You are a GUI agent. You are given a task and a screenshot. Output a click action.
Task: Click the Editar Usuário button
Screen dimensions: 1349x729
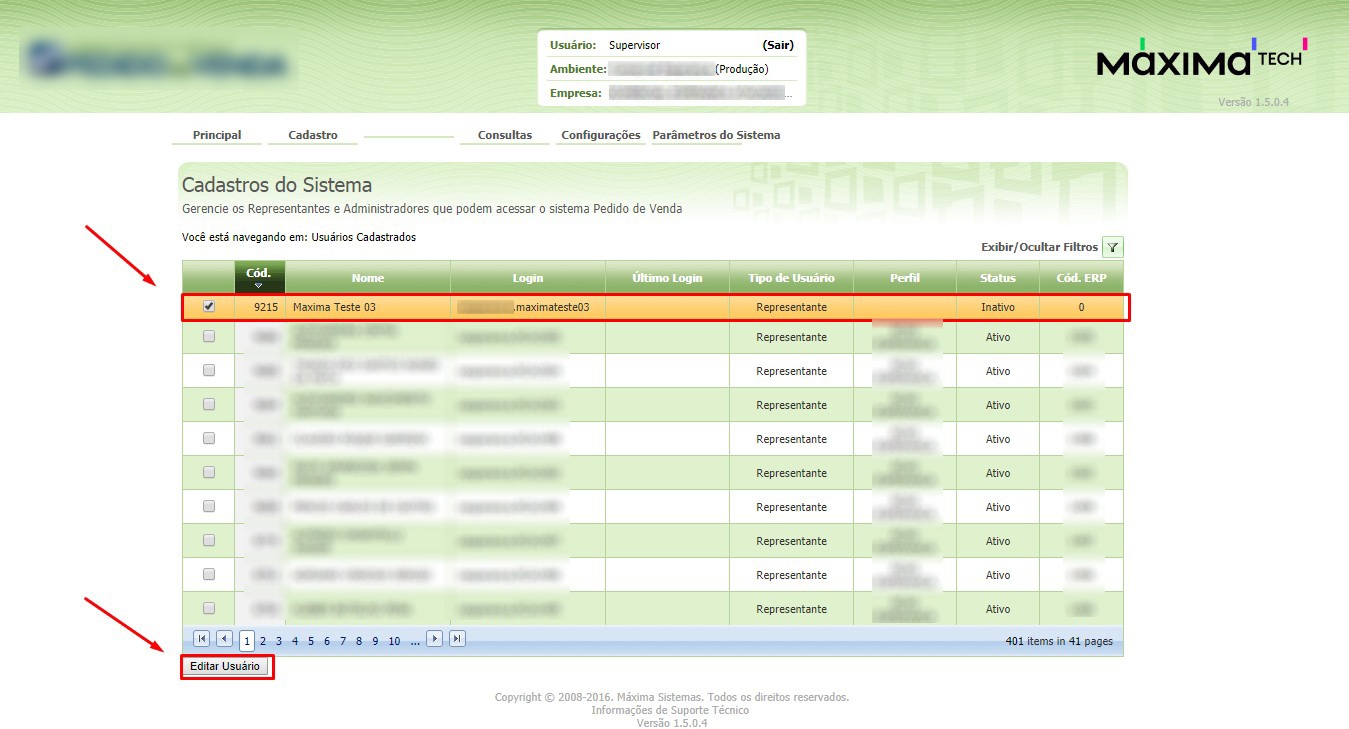225,666
